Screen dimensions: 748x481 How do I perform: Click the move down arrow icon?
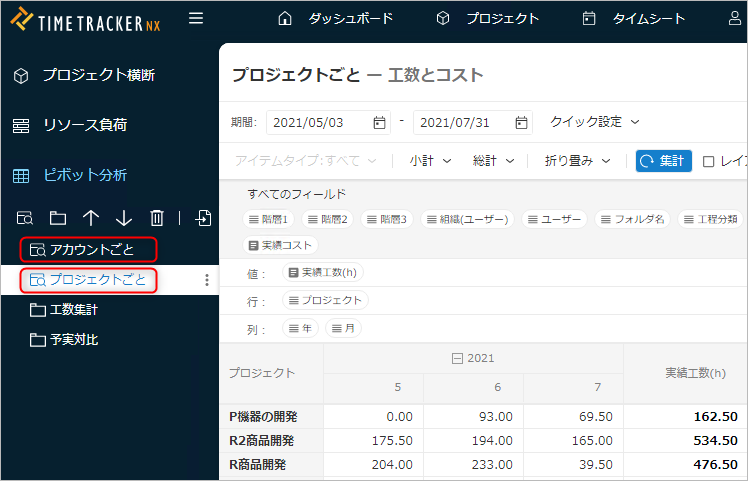pyautogui.click(x=124, y=218)
